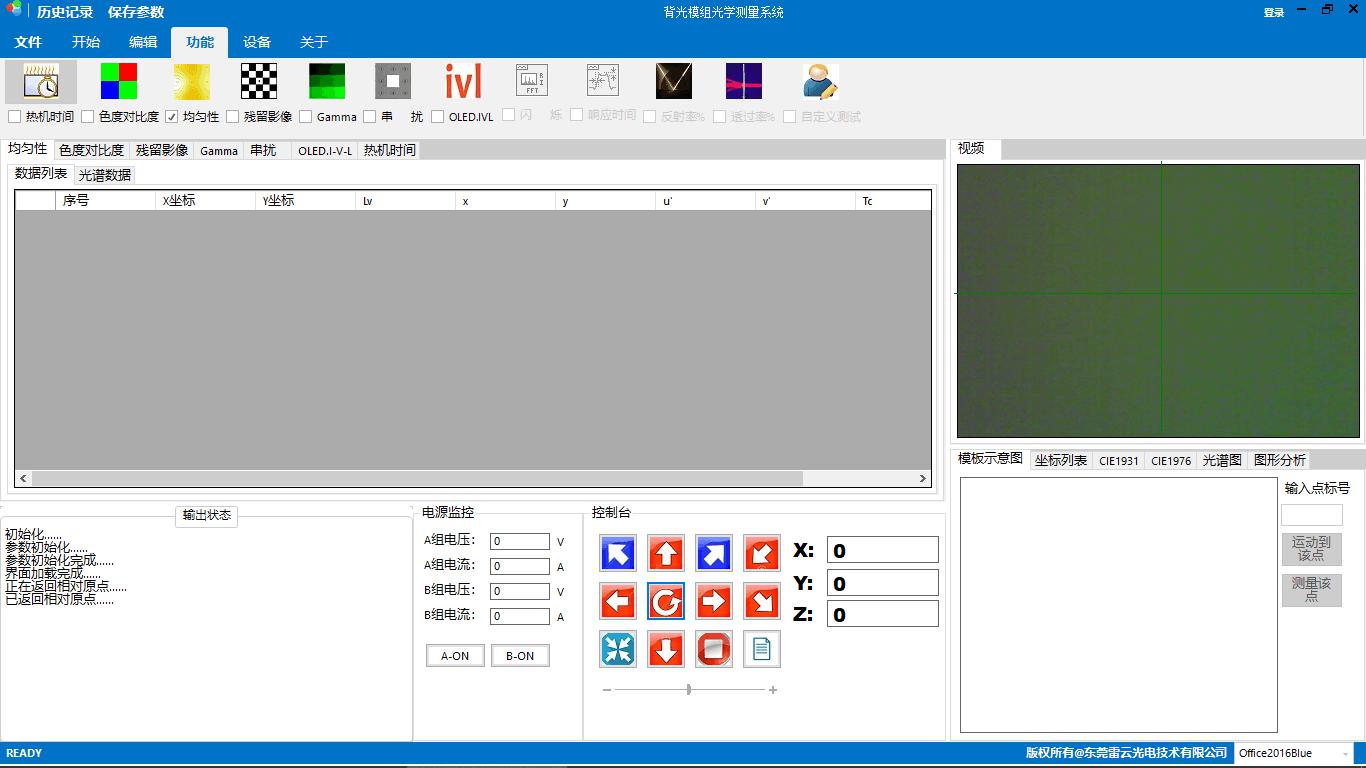Open the document icon in control console
Image resolution: width=1366 pixels, height=768 pixels.
(x=762, y=650)
